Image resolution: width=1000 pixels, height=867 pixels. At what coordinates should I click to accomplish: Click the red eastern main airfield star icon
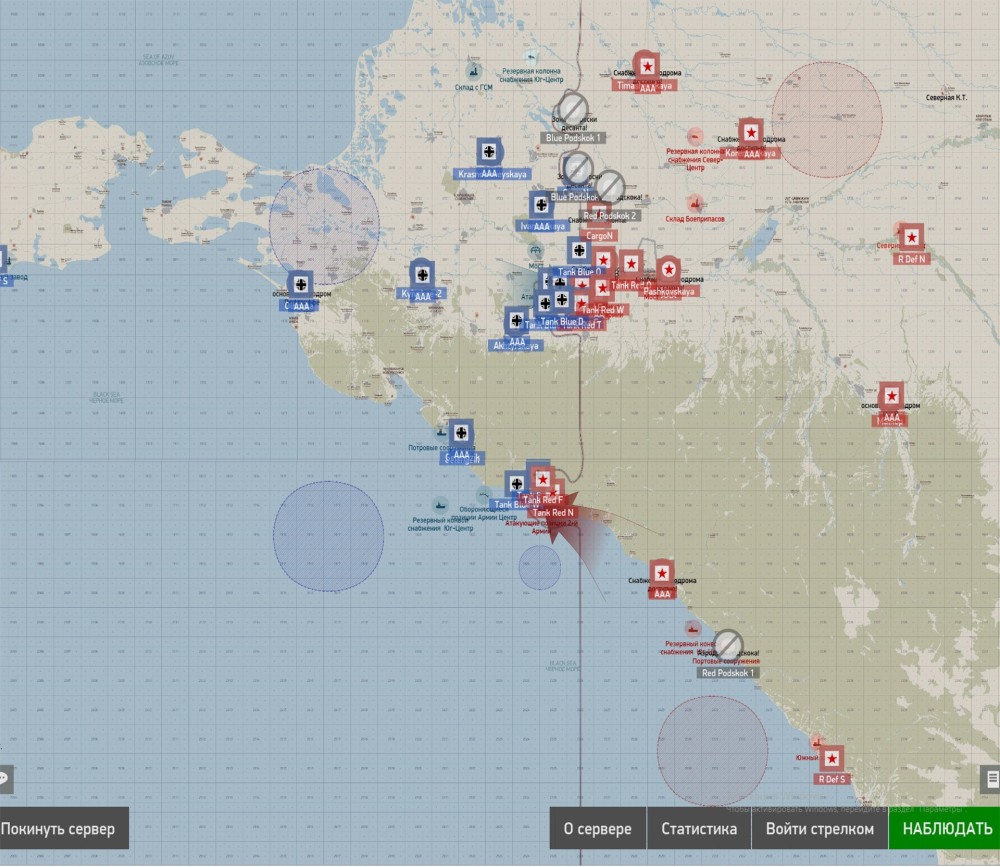(x=892, y=396)
